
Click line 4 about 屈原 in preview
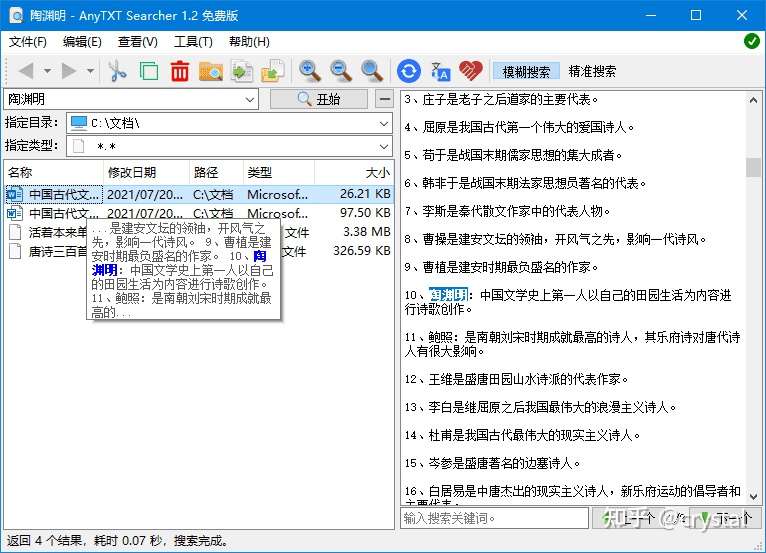pos(519,128)
